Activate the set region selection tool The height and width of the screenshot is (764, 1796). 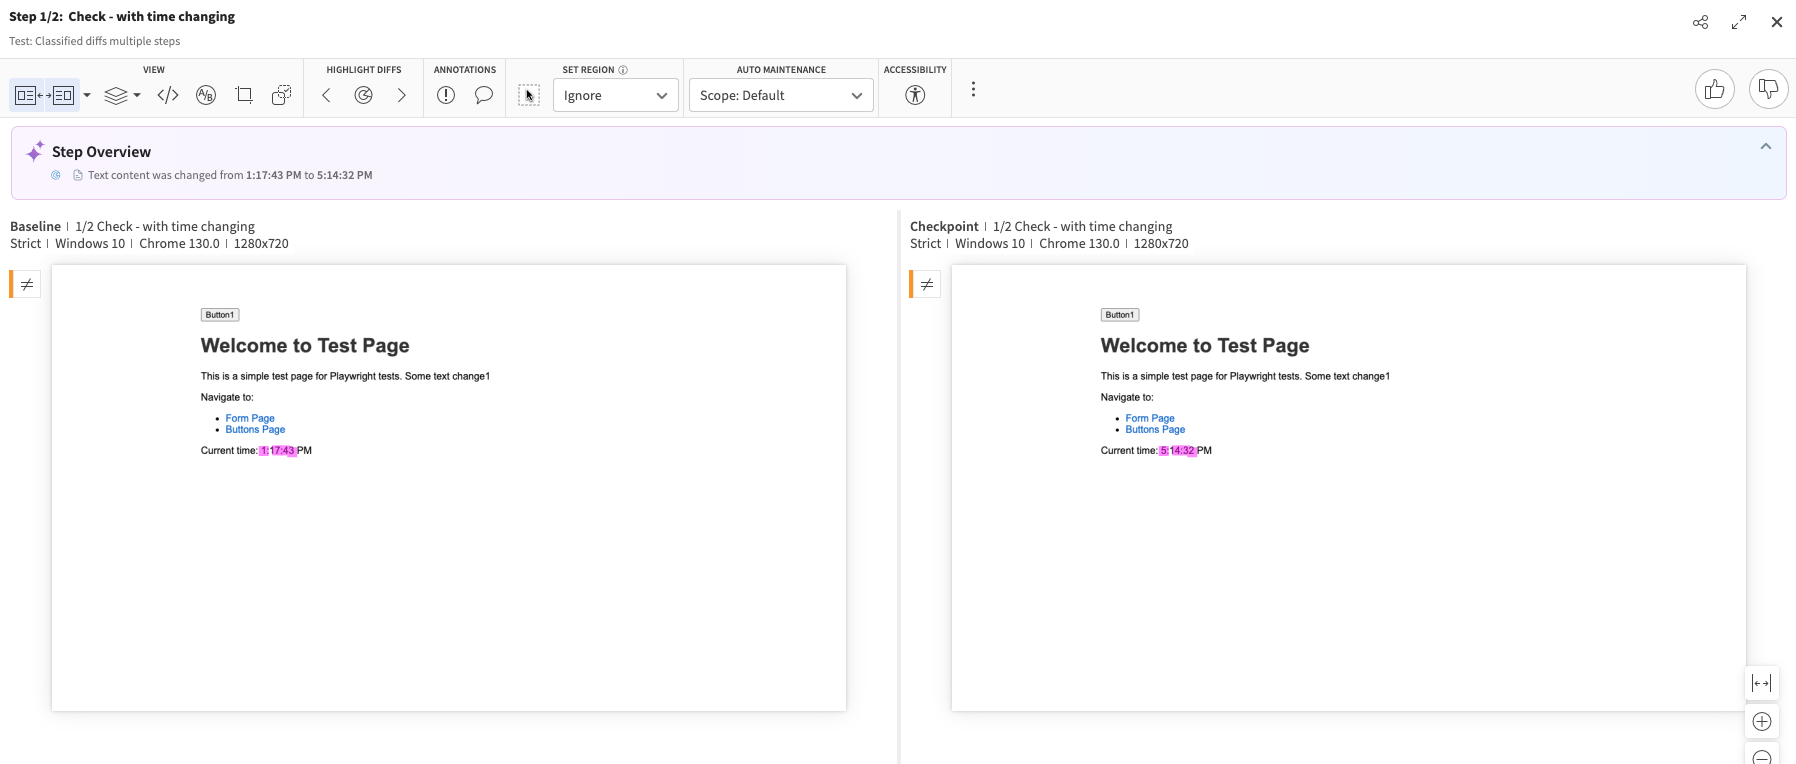click(529, 95)
